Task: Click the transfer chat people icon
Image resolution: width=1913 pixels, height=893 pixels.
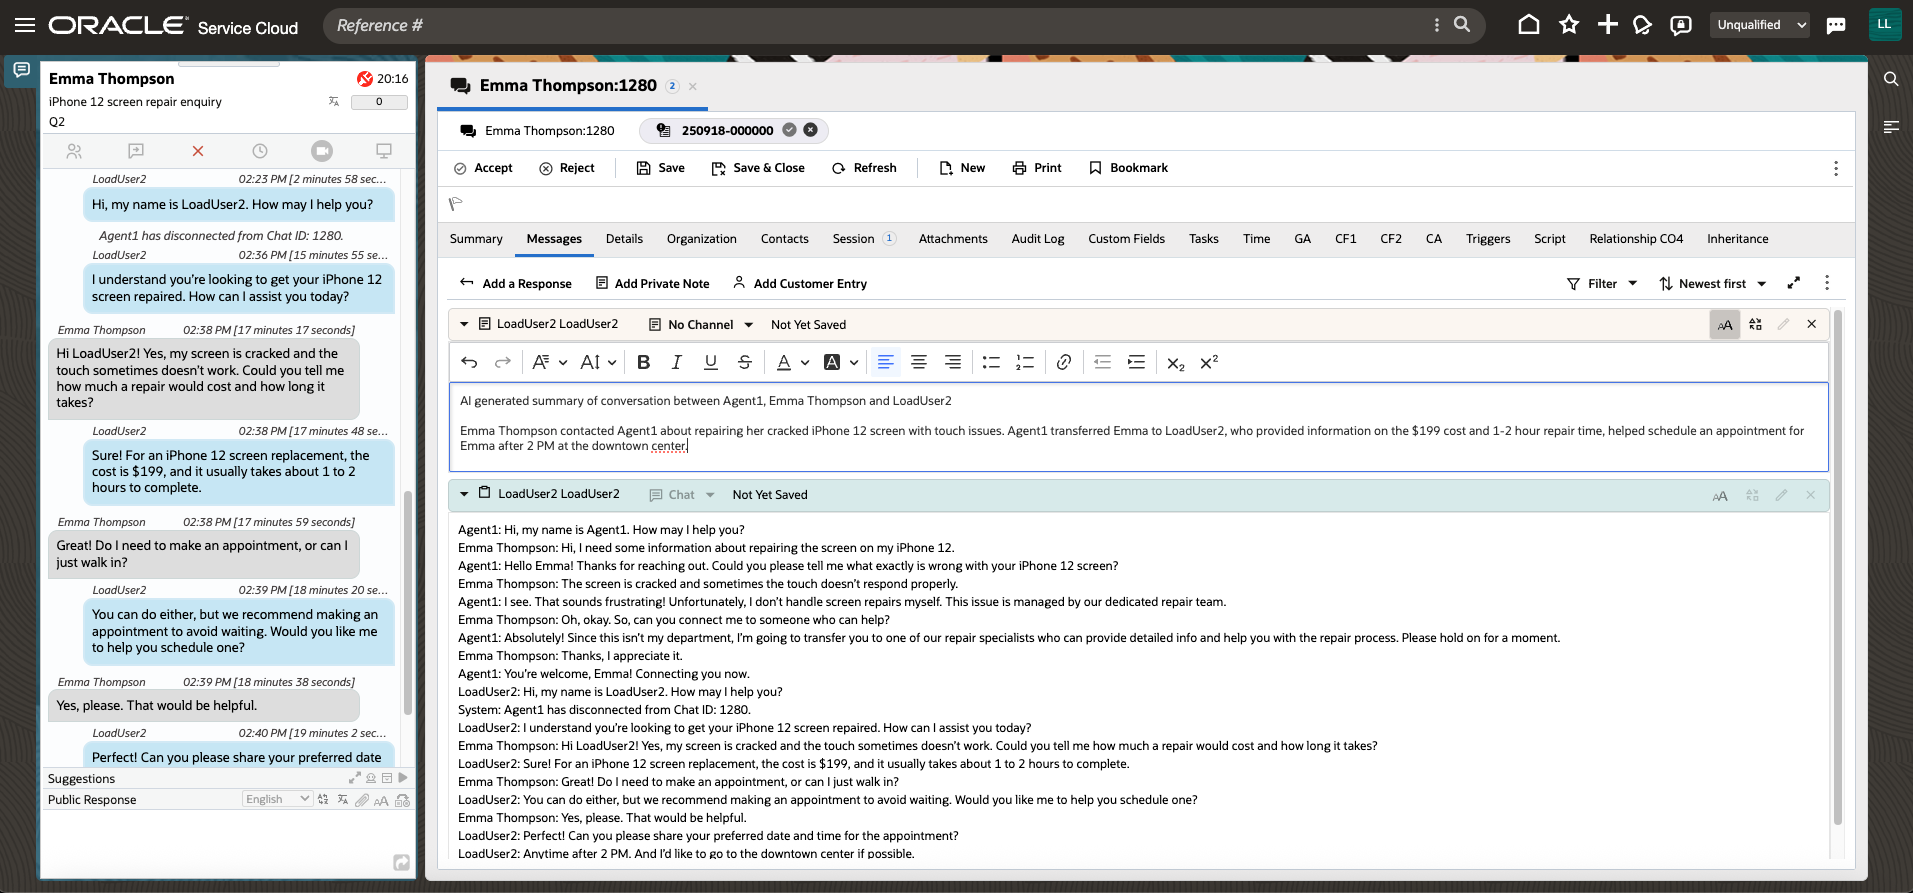Action: (74, 151)
